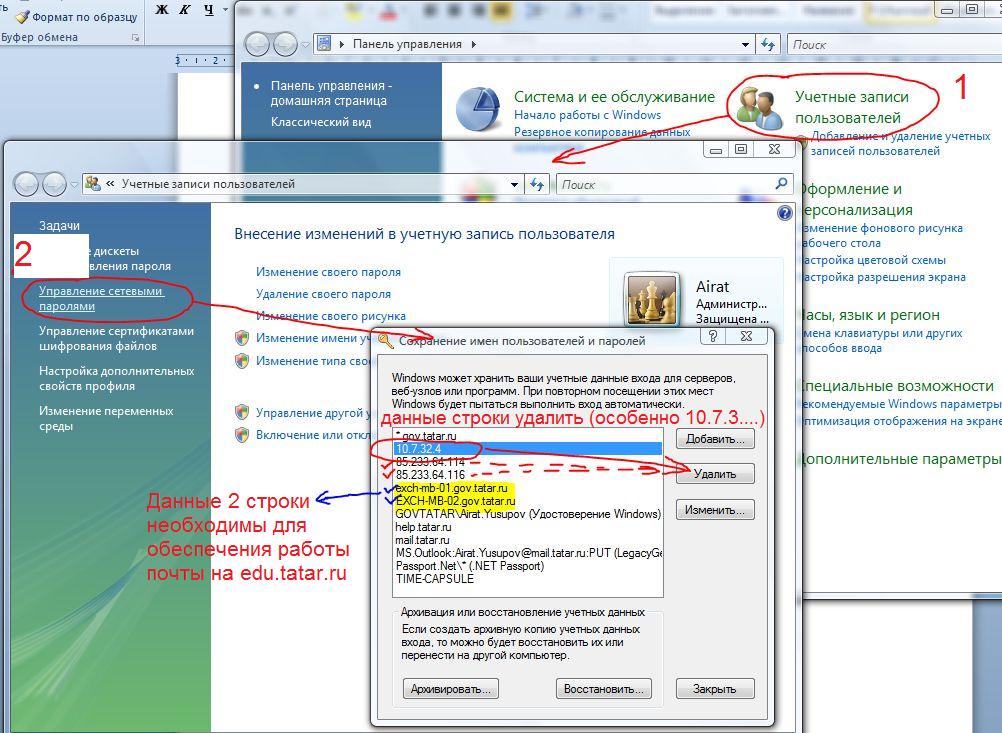
Task: Click forward arrow in User Accounts window
Action: [x=54, y=184]
